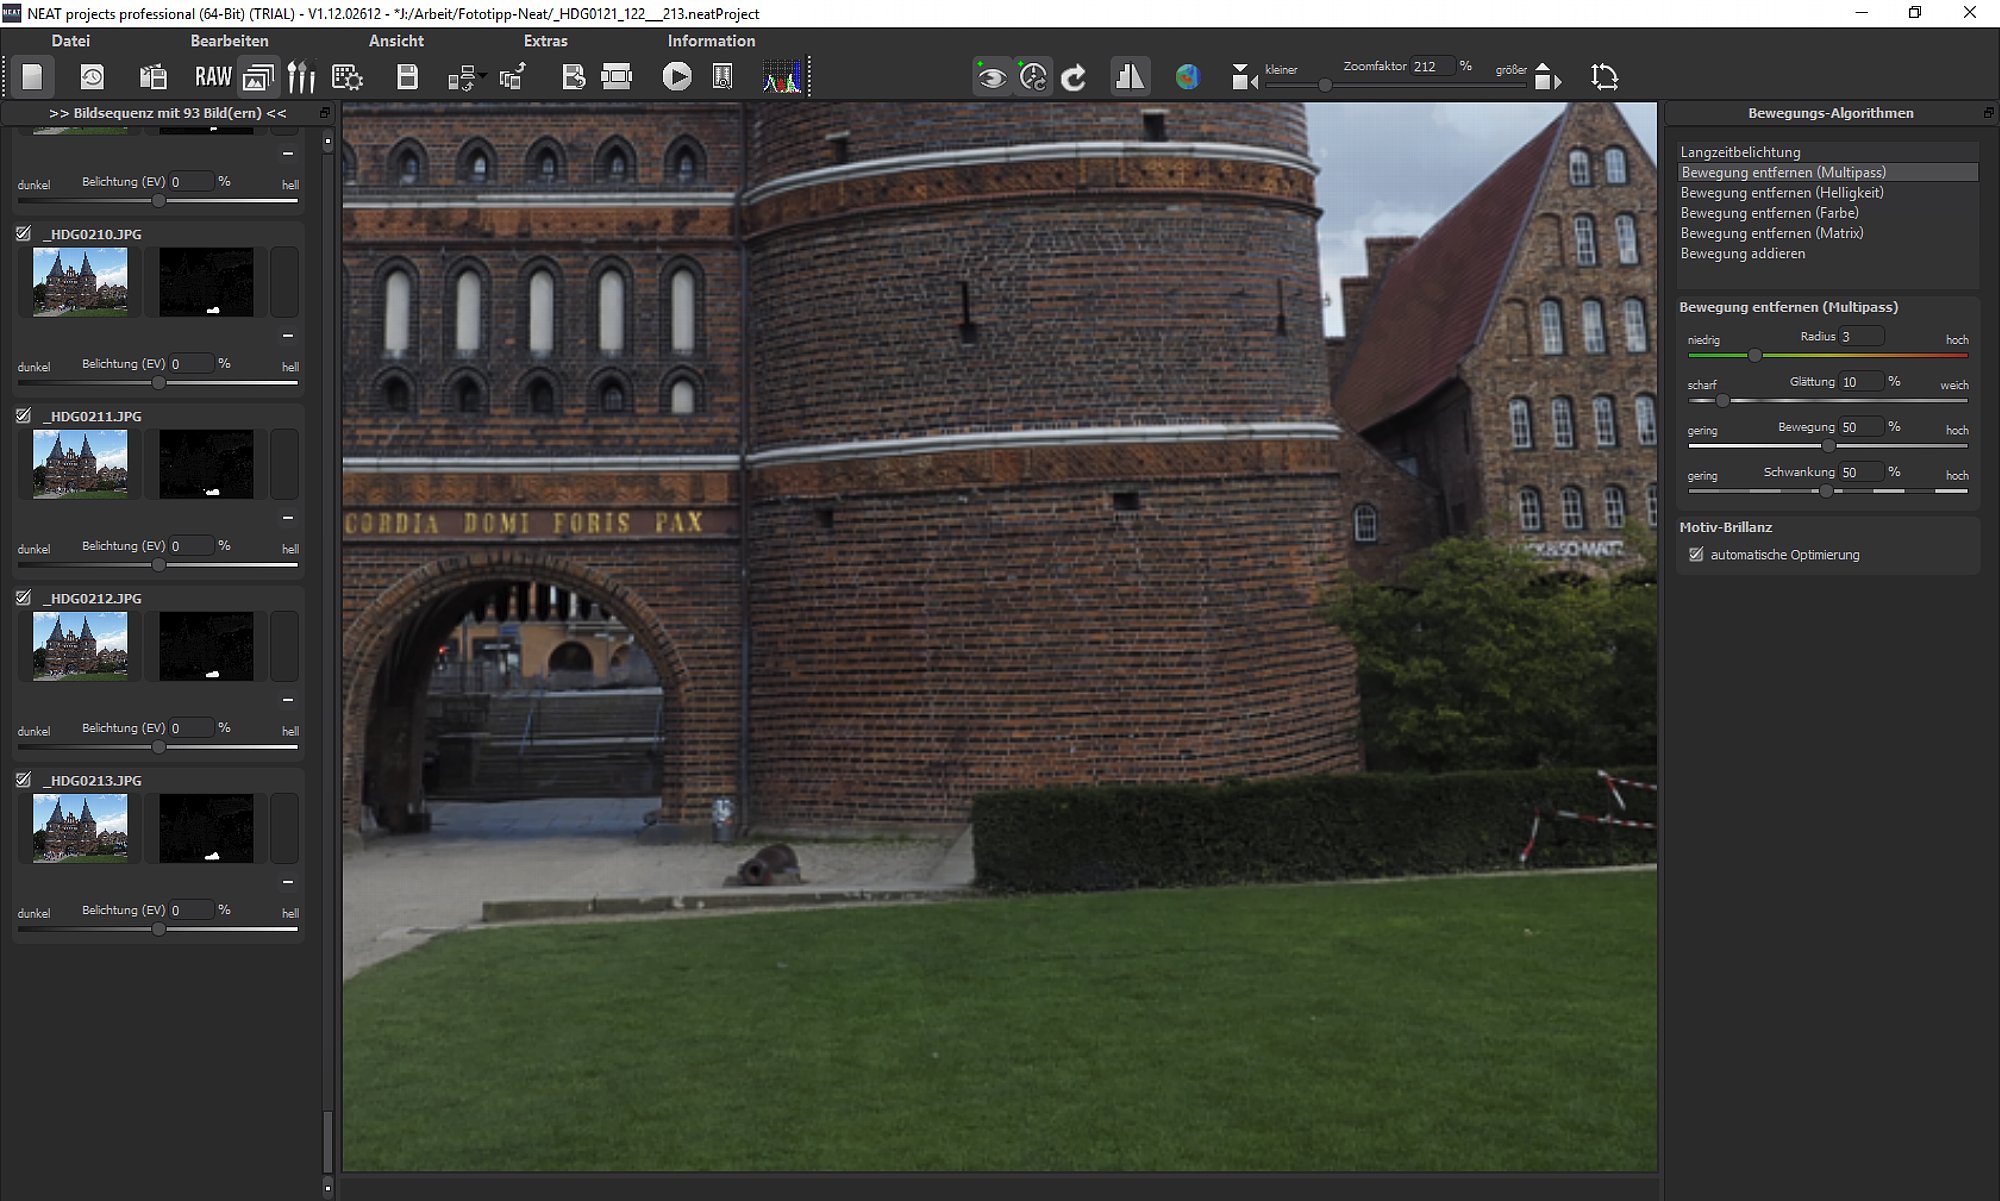Viewport: 2000px width, 1201px height.
Task: Select Langzeitbelichtung algorithm
Action: pos(1828,152)
